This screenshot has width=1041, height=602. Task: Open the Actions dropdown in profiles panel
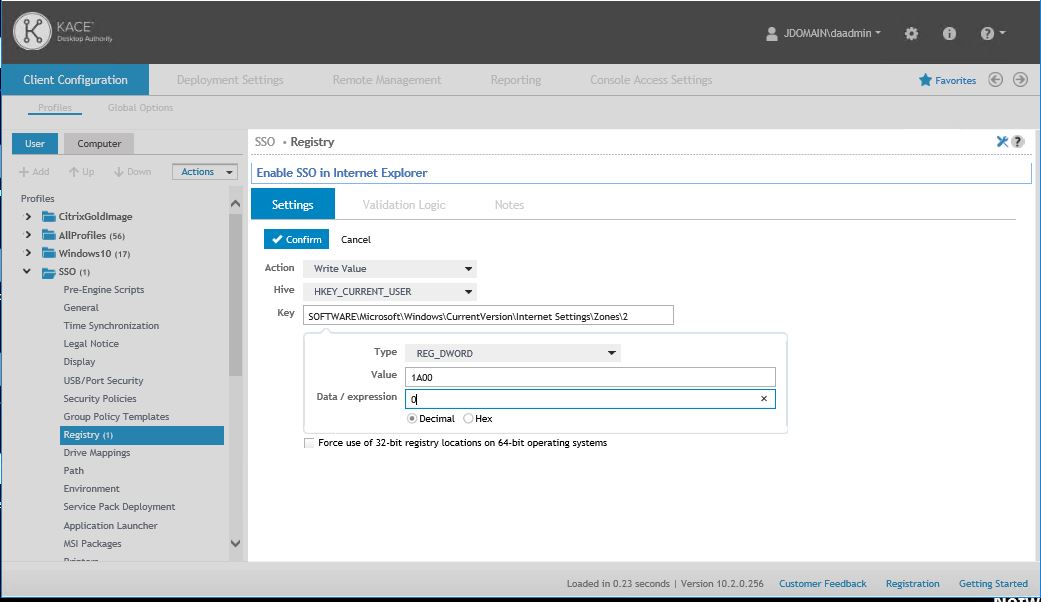(204, 172)
